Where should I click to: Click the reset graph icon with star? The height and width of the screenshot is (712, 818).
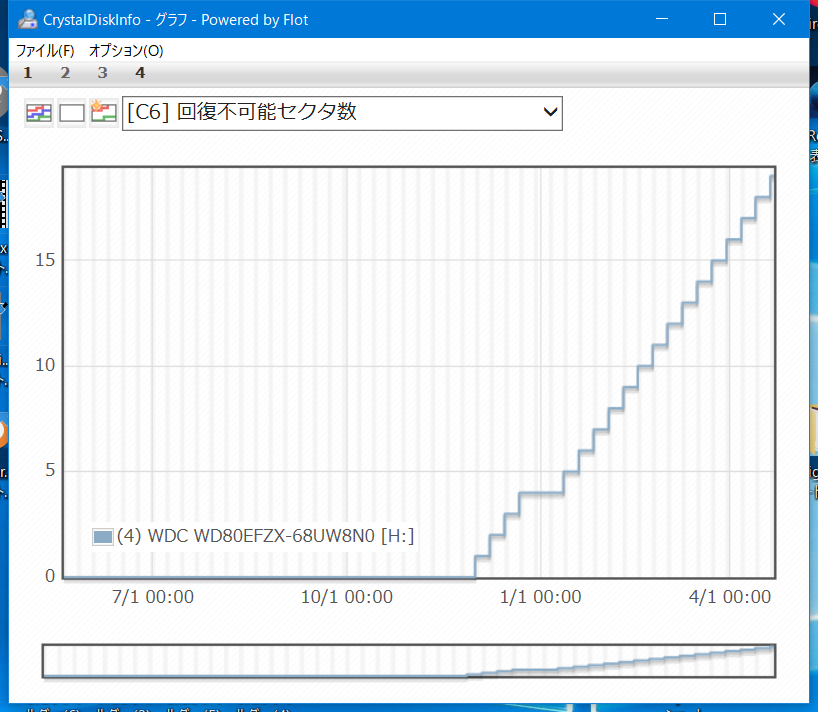pyautogui.click(x=103, y=112)
